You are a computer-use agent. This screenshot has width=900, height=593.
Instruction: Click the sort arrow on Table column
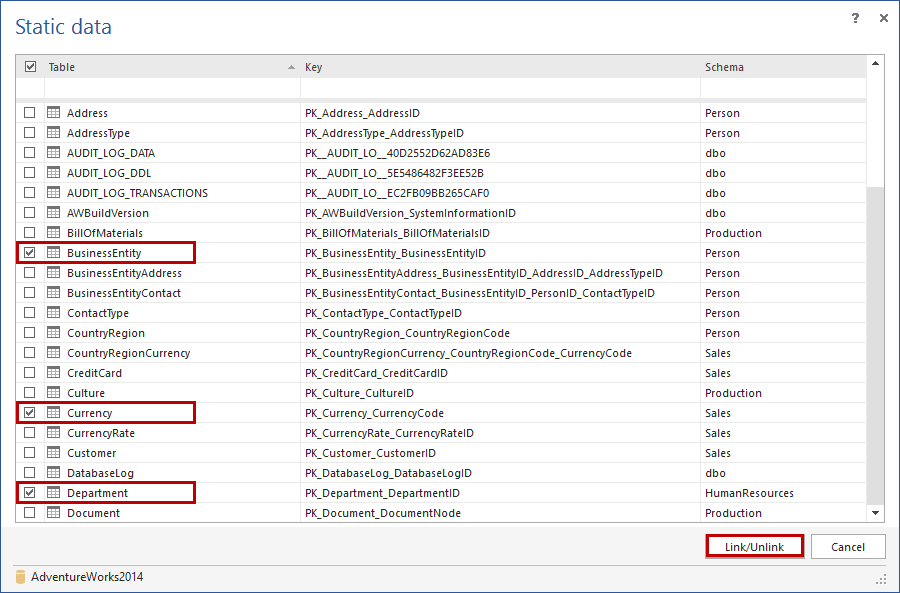pos(289,66)
